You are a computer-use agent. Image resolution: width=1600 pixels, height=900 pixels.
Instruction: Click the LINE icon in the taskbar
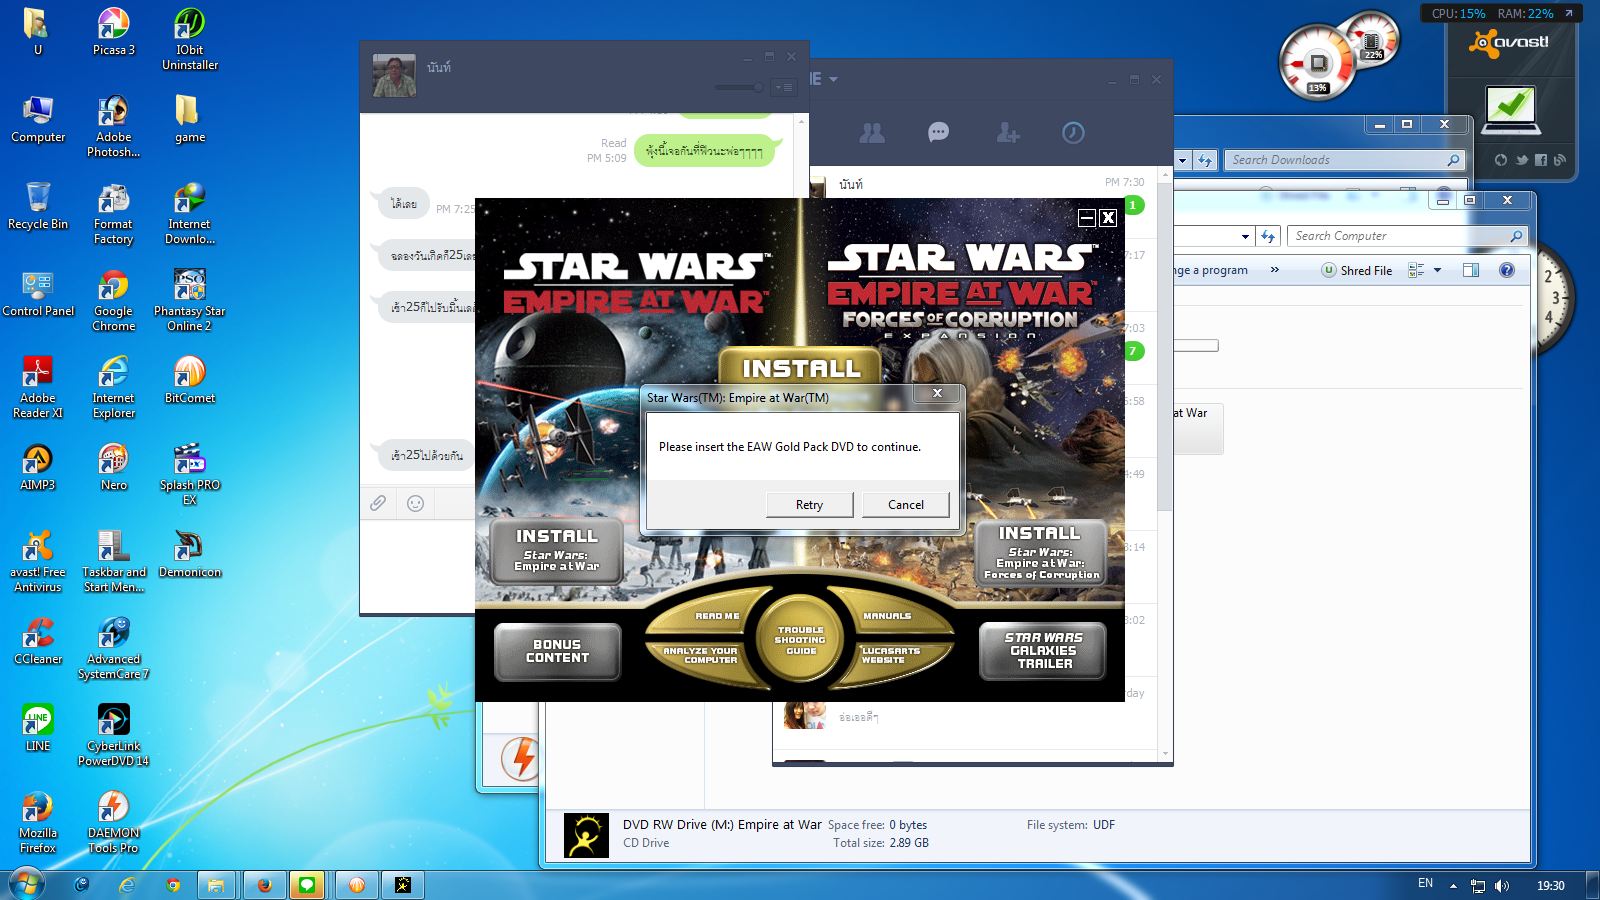[307, 885]
